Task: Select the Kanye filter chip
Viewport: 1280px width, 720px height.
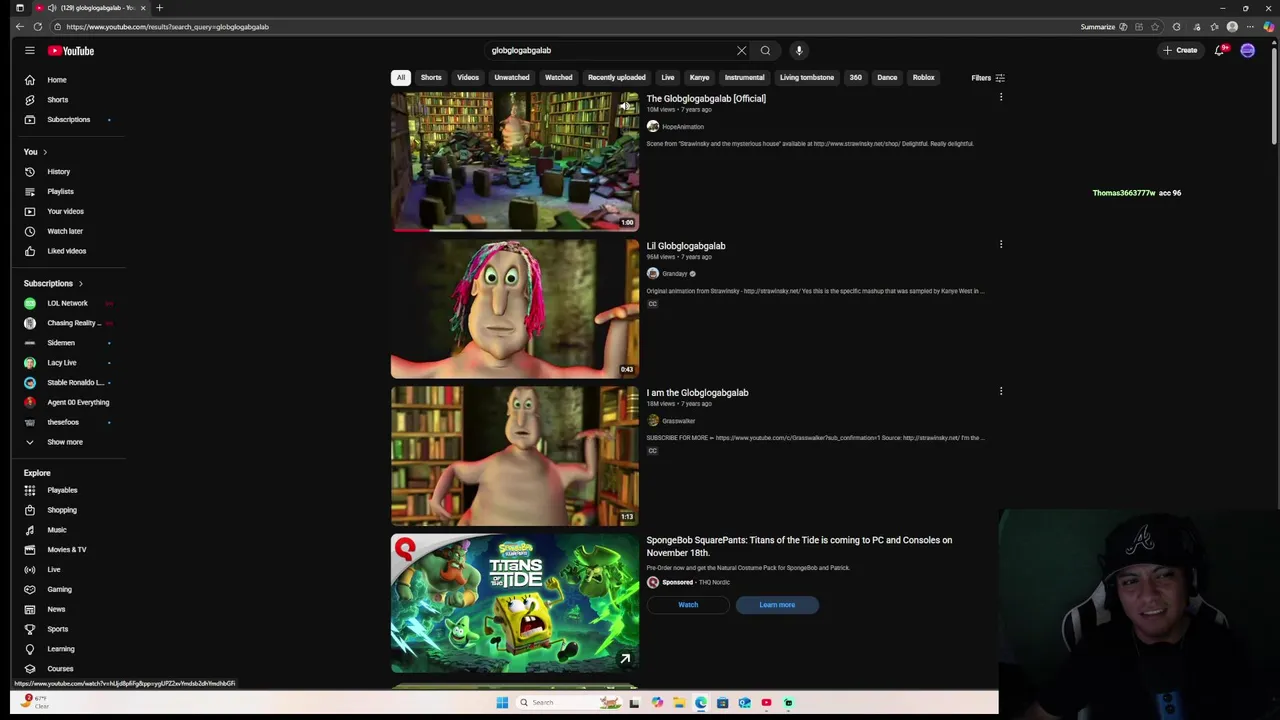Action: tap(699, 77)
